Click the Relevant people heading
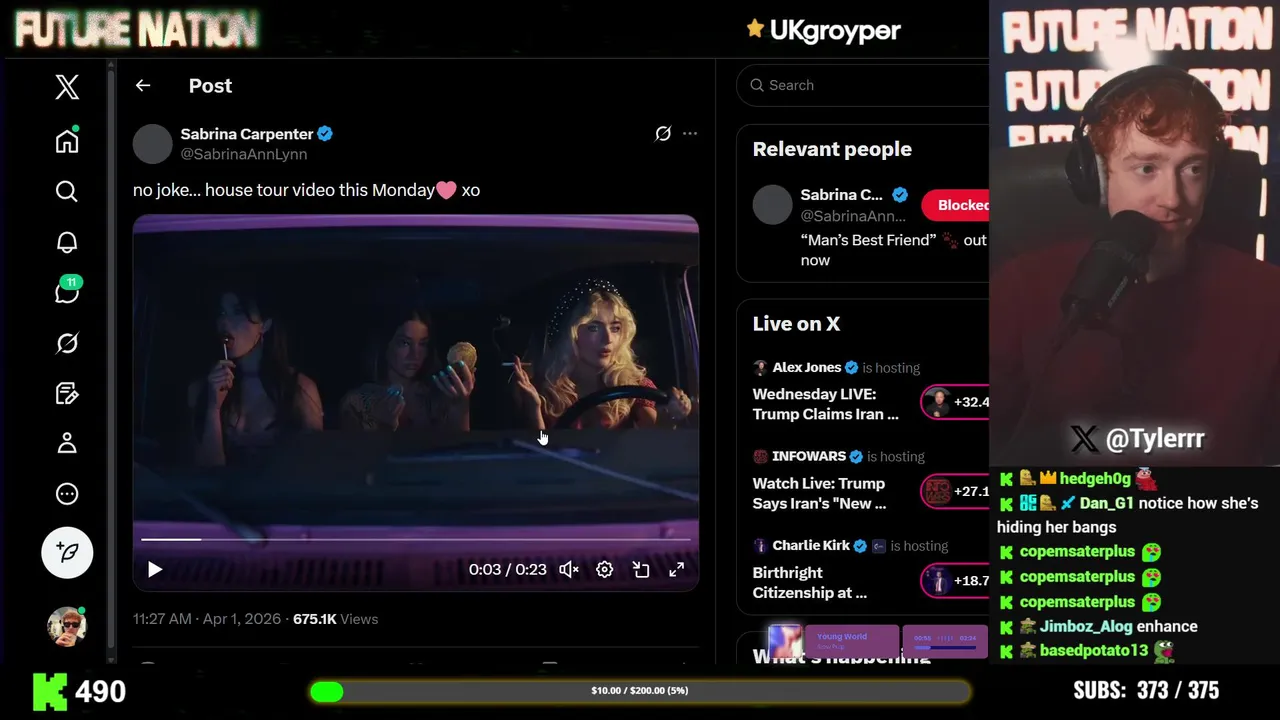Screen dimensions: 1280x720 (x=832, y=149)
